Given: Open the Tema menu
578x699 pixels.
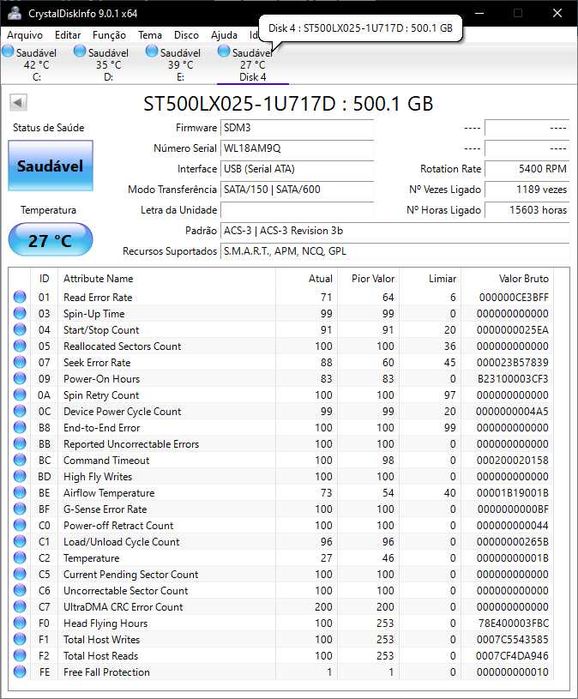Looking at the screenshot, I should pyautogui.click(x=150, y=35).
